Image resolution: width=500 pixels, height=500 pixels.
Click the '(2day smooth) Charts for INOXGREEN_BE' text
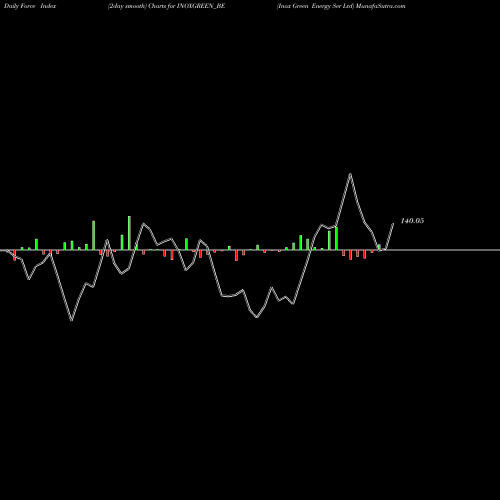point(166,6)
